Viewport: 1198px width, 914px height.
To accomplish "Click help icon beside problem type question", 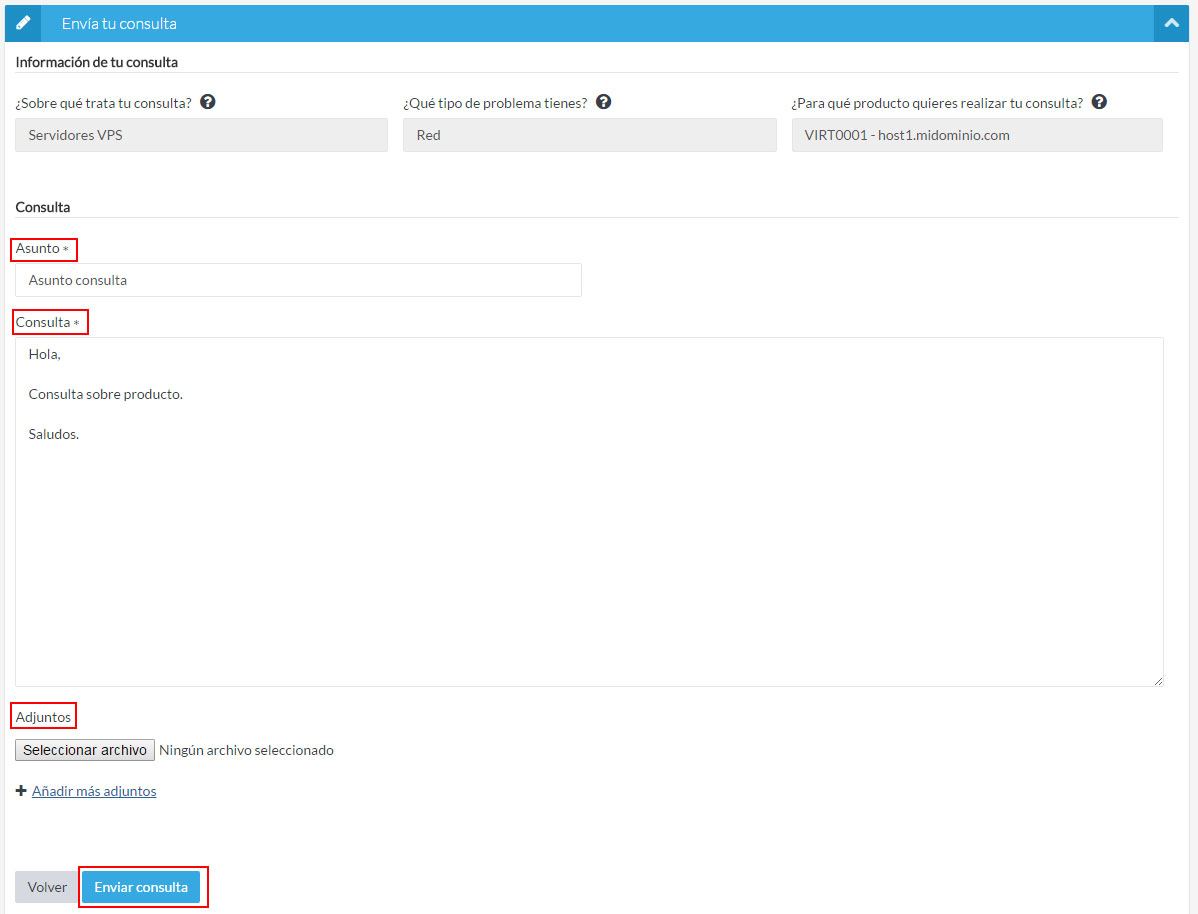I will pos(603,102).
